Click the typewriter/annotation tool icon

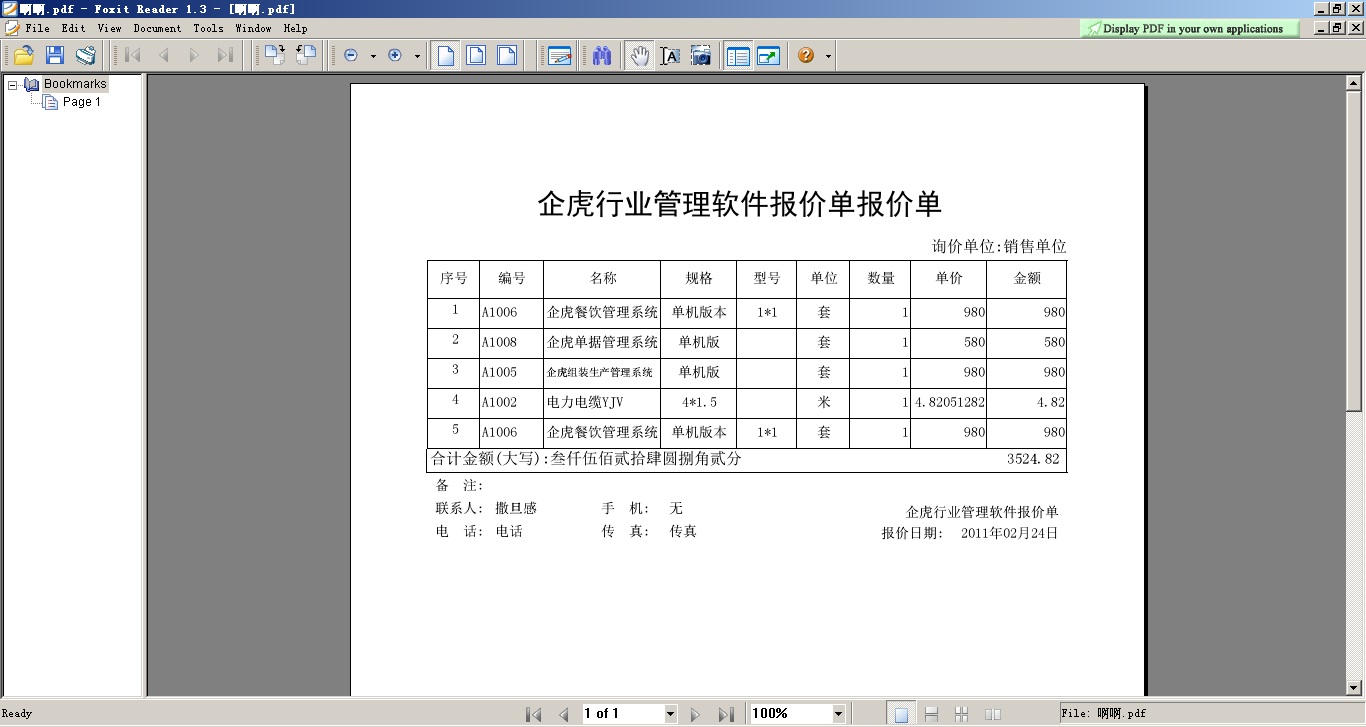[560, 56]
